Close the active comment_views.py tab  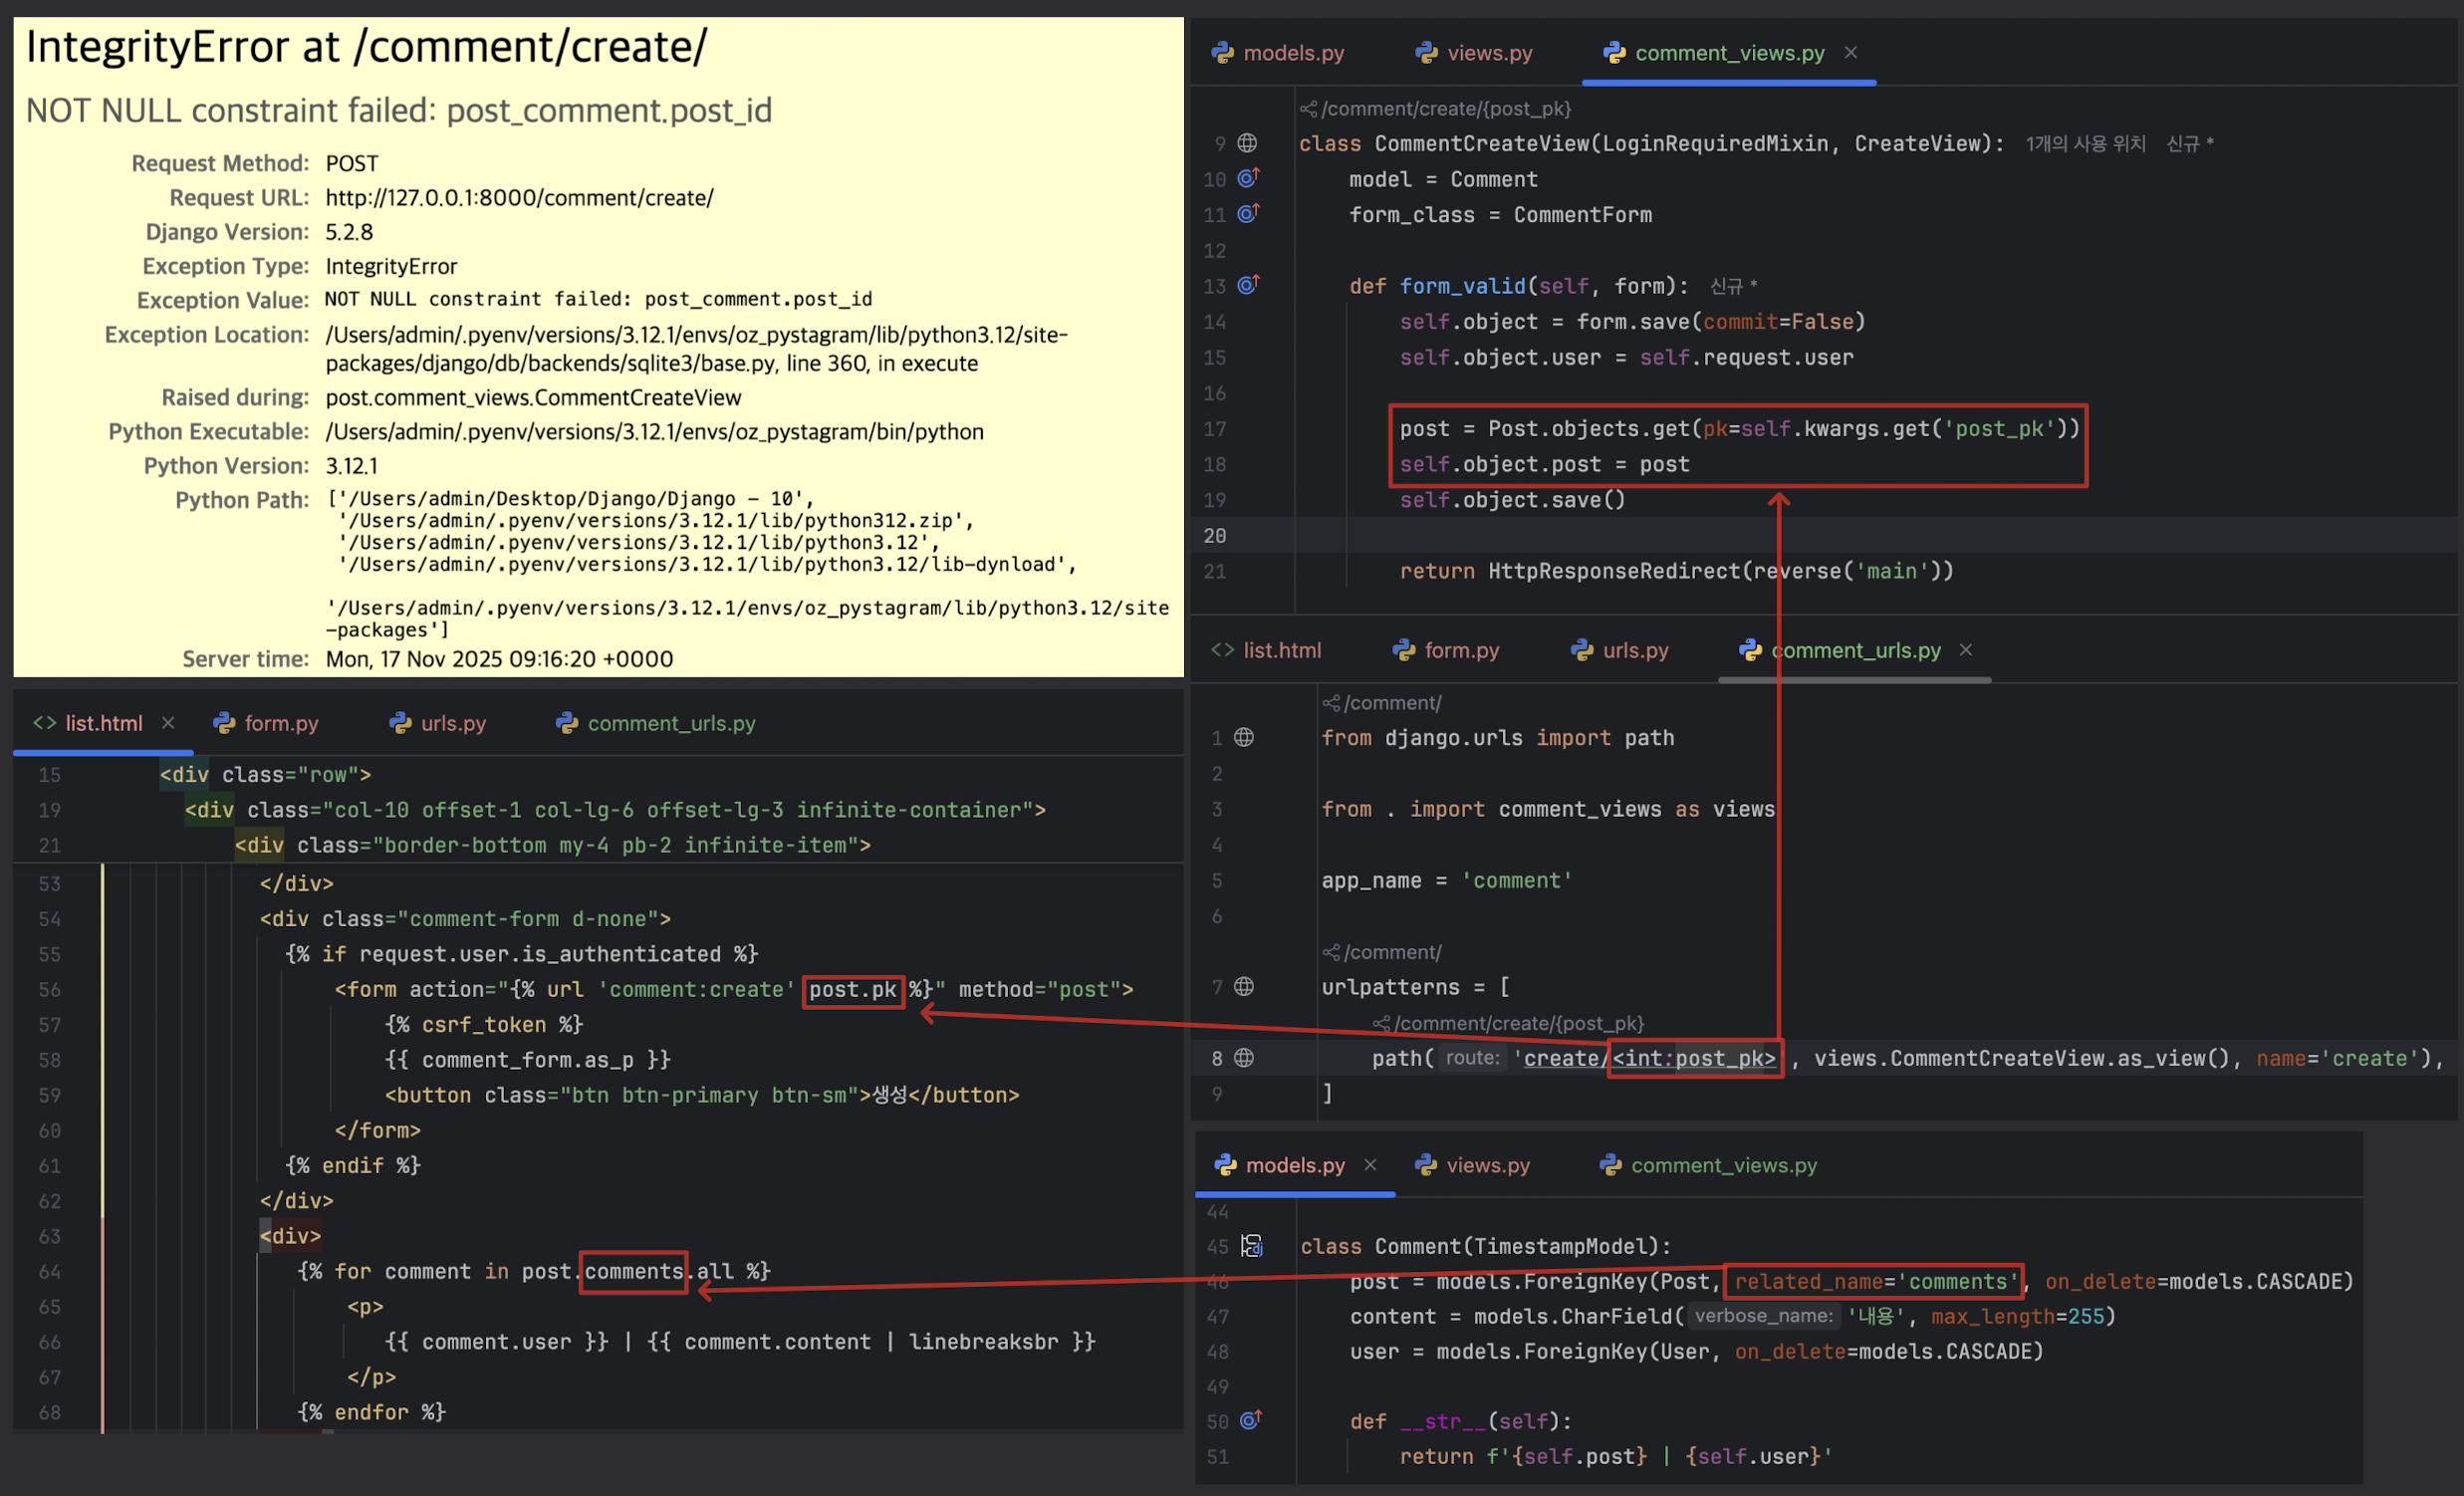click(1851, 52)
